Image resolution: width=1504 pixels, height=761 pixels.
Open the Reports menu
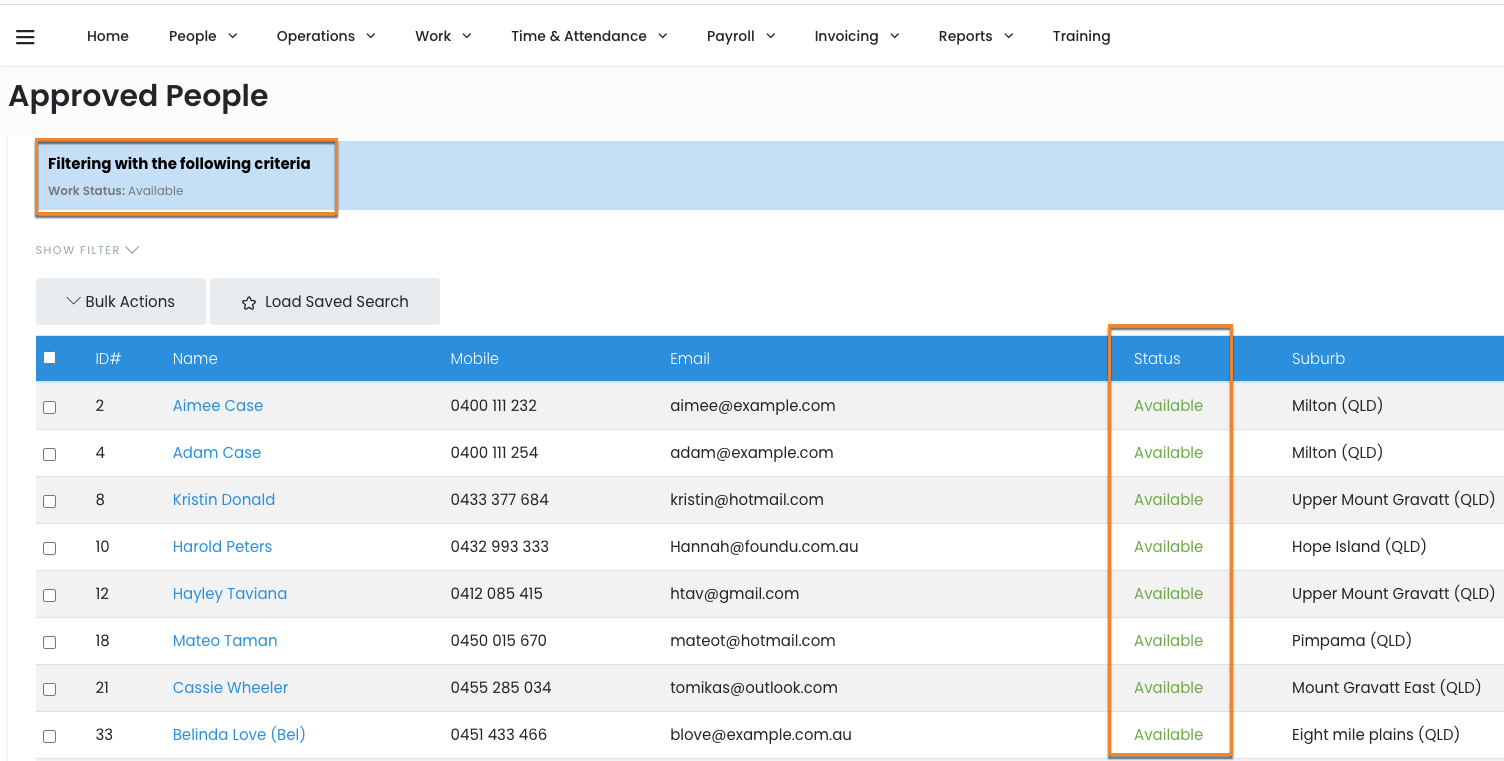pyautogui.click(x=976, y=36)
